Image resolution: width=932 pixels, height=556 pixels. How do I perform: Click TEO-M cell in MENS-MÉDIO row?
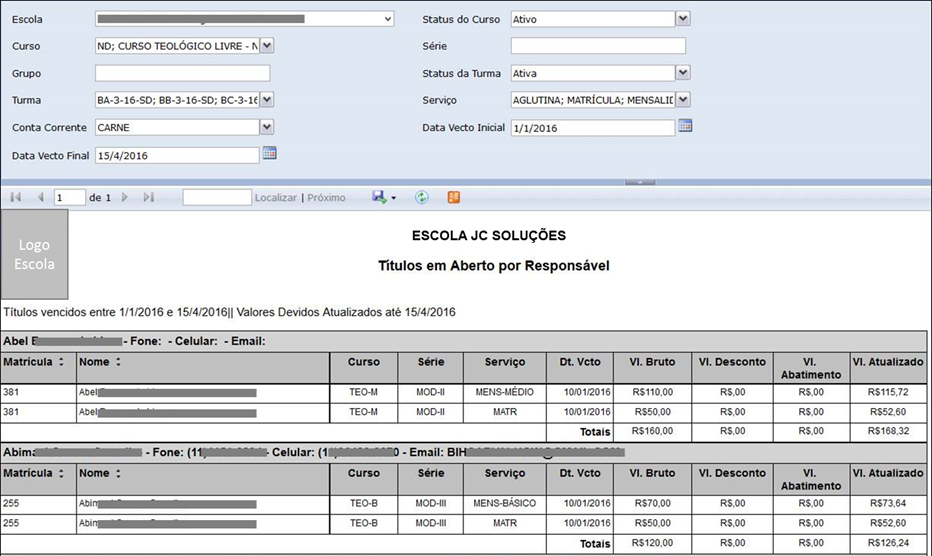pyautogui.click(x=364, y=392)
